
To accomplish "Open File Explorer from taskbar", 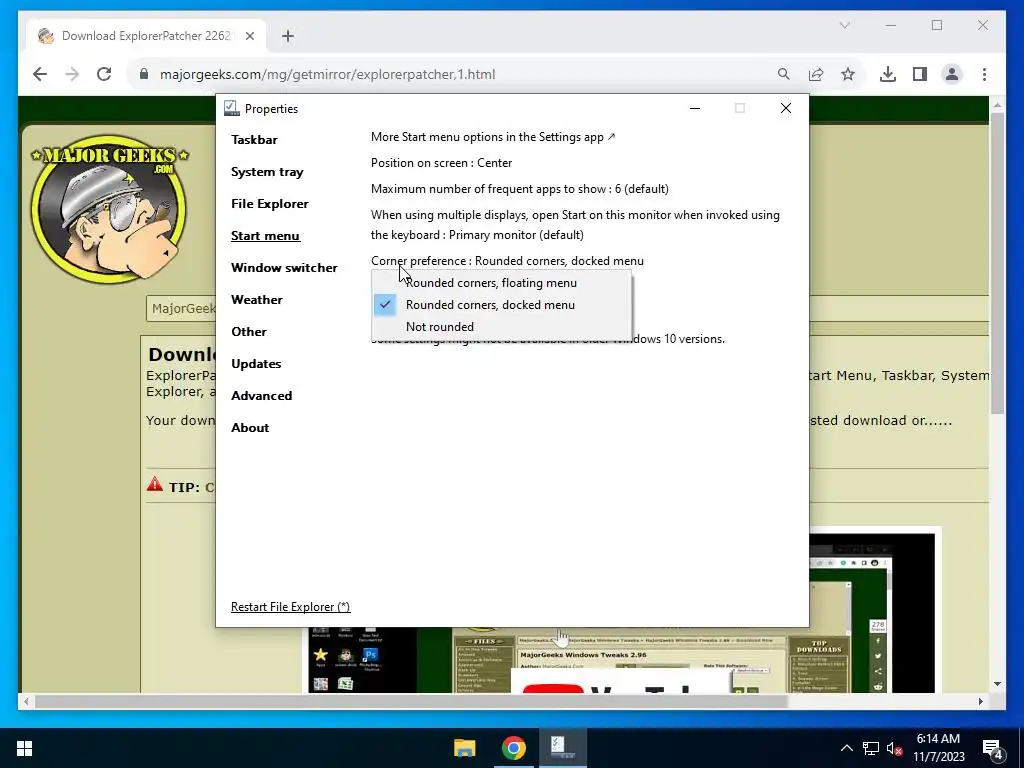I will [x=465, y=748].
